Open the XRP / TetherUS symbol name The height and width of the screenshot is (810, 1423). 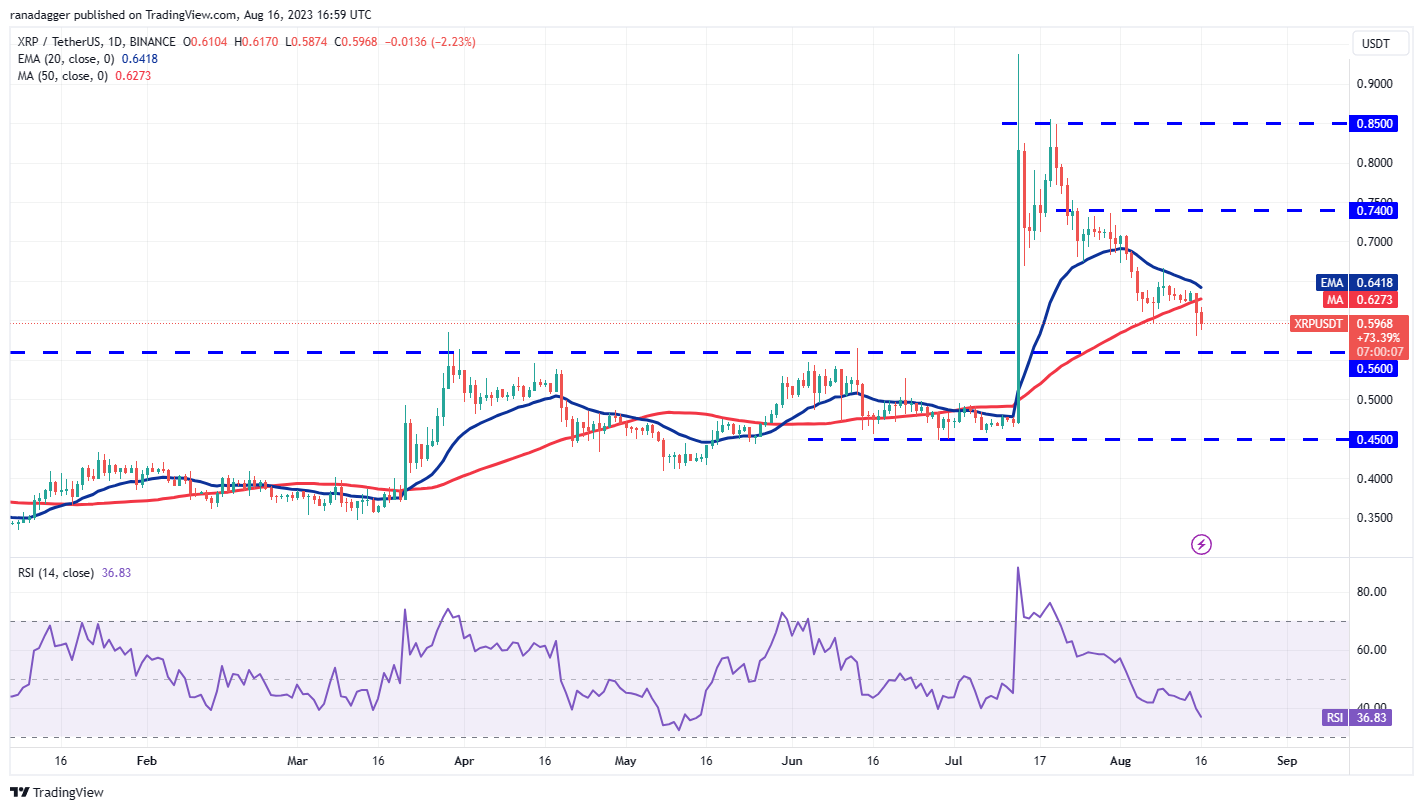tap(58, 41)
